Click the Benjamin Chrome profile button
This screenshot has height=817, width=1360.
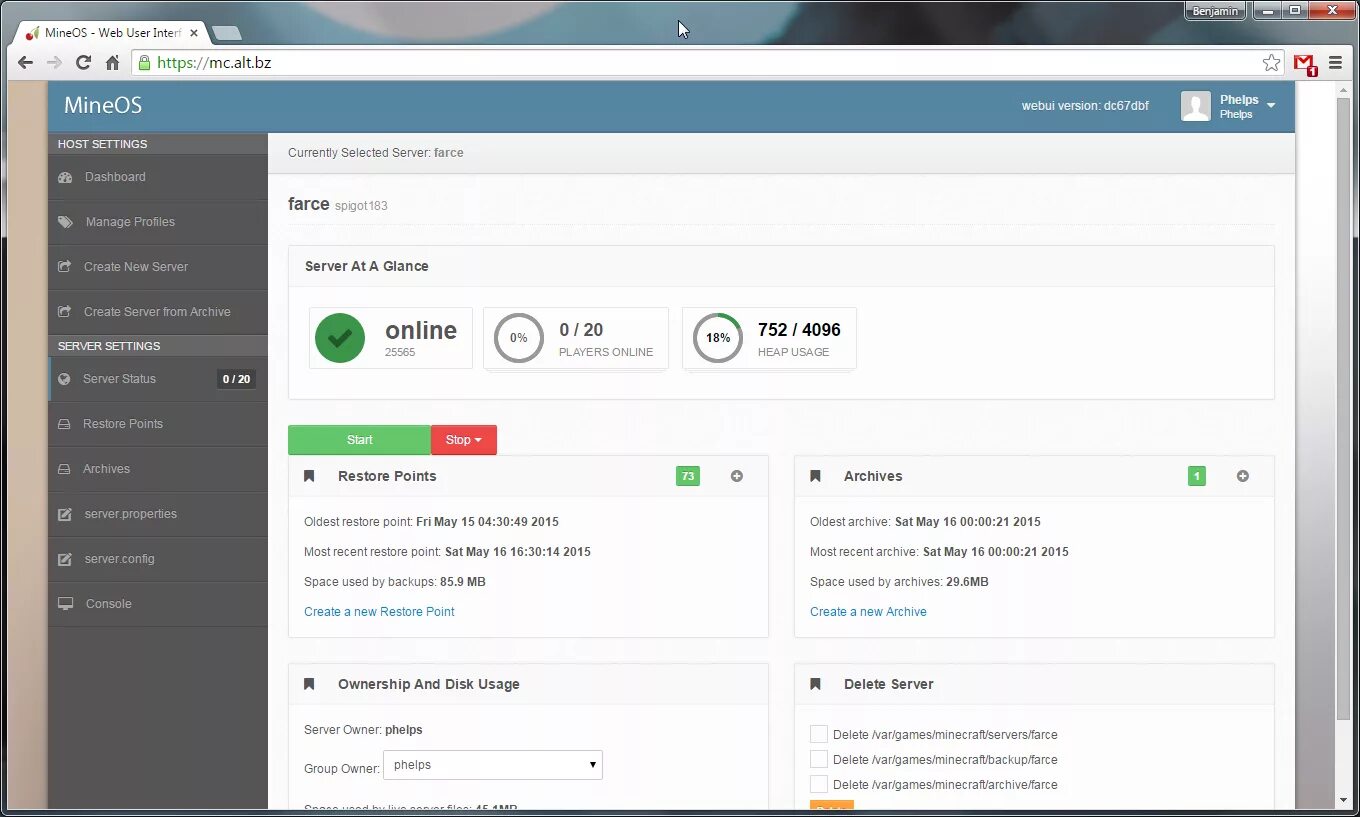click(x=1216, y=11)
